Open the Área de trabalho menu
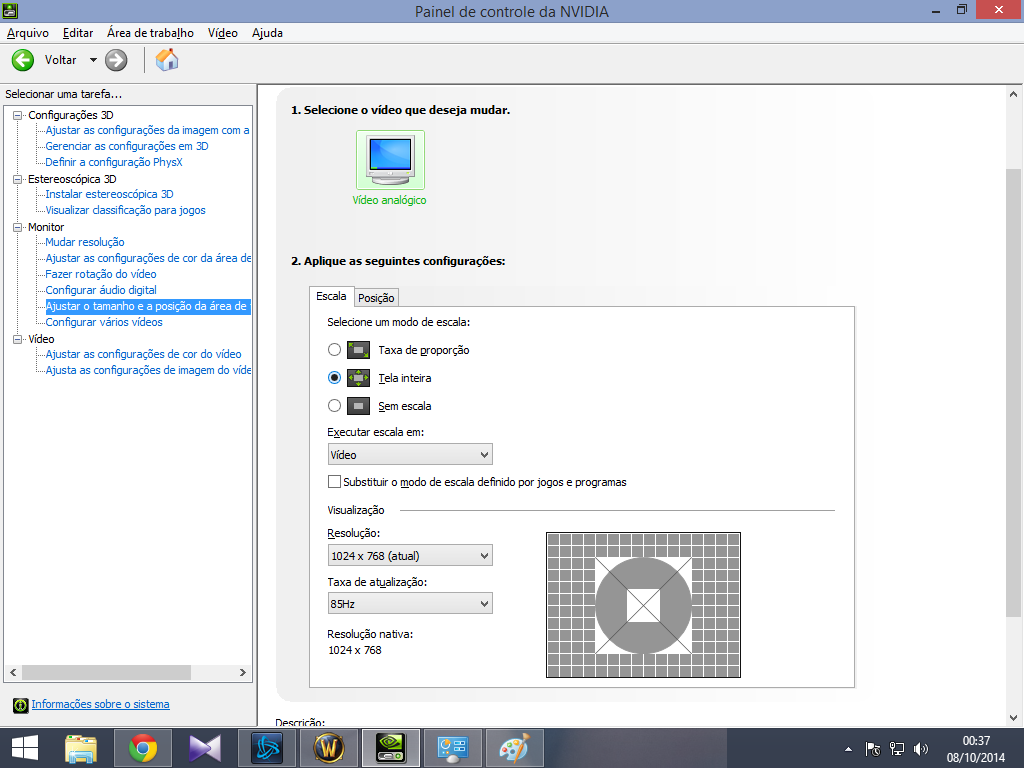 click(x=150, y=33)
